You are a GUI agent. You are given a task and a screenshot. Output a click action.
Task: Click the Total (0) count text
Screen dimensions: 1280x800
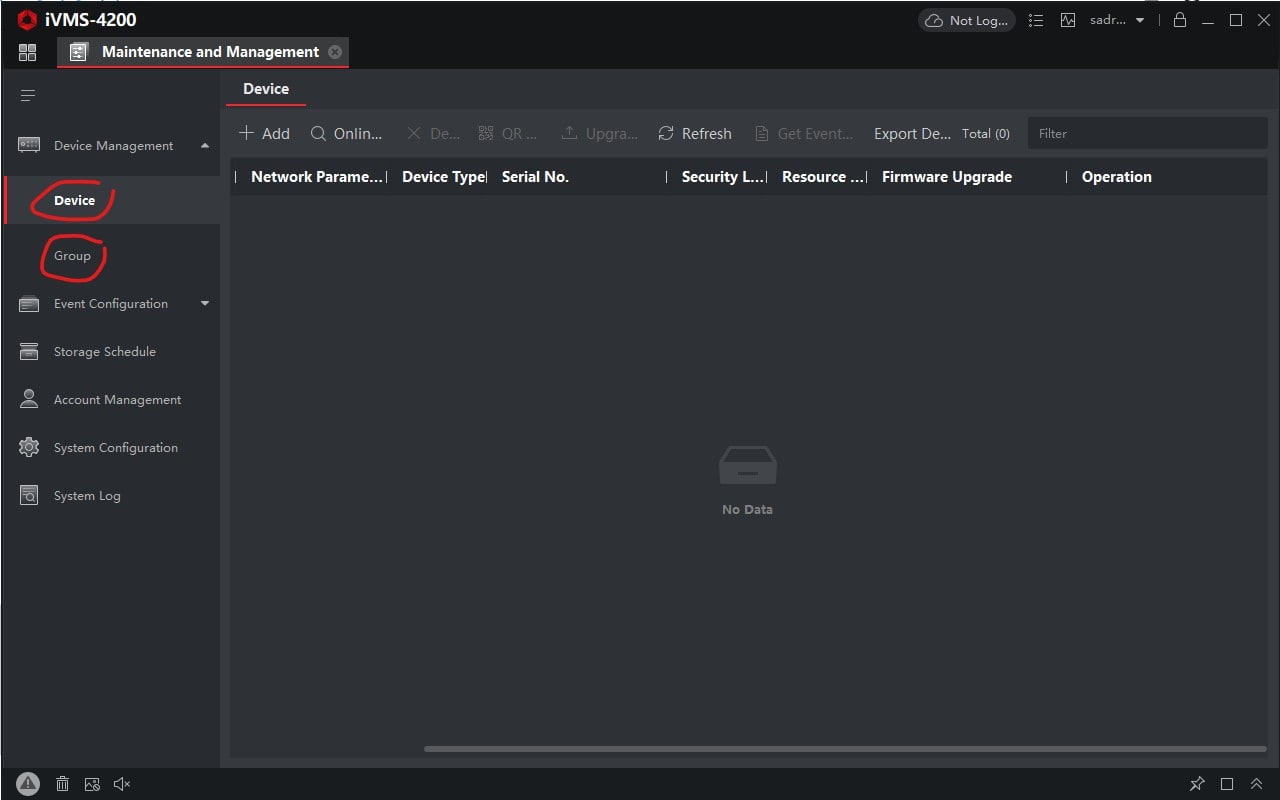tap(986, 134)
